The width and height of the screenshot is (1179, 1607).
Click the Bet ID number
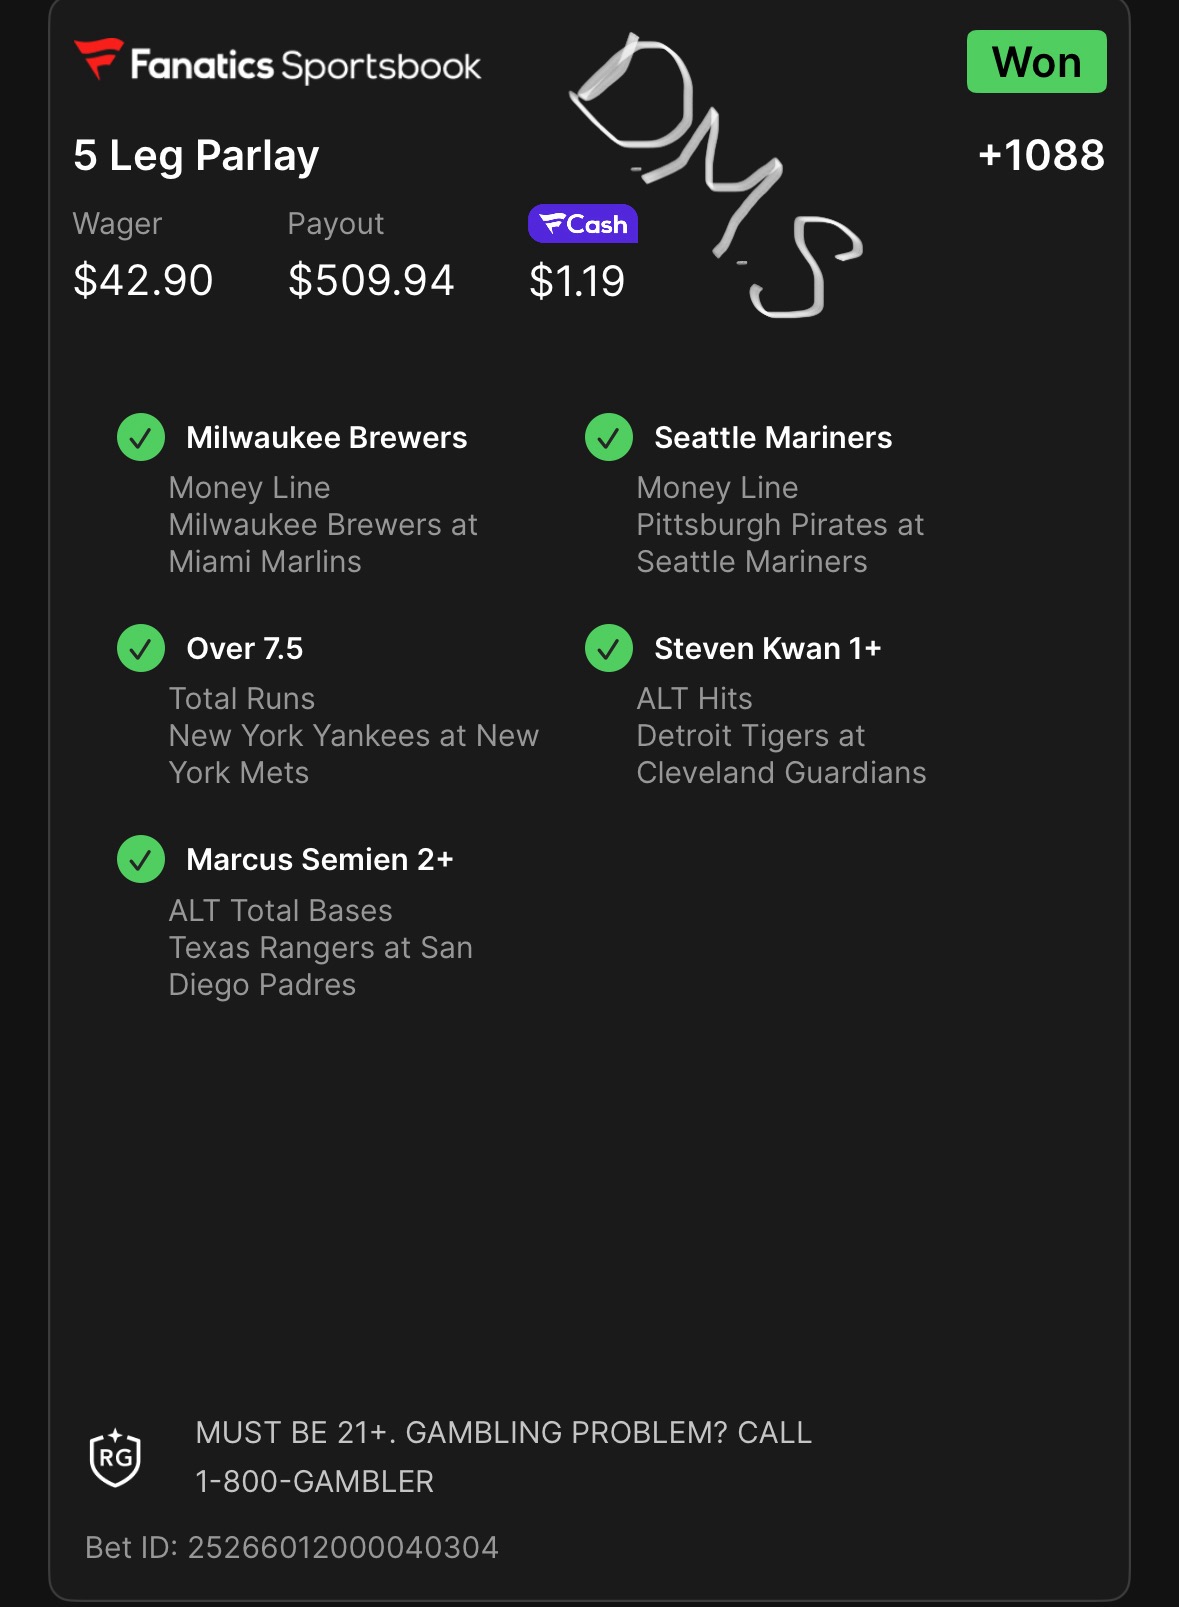coord(343,1548)
